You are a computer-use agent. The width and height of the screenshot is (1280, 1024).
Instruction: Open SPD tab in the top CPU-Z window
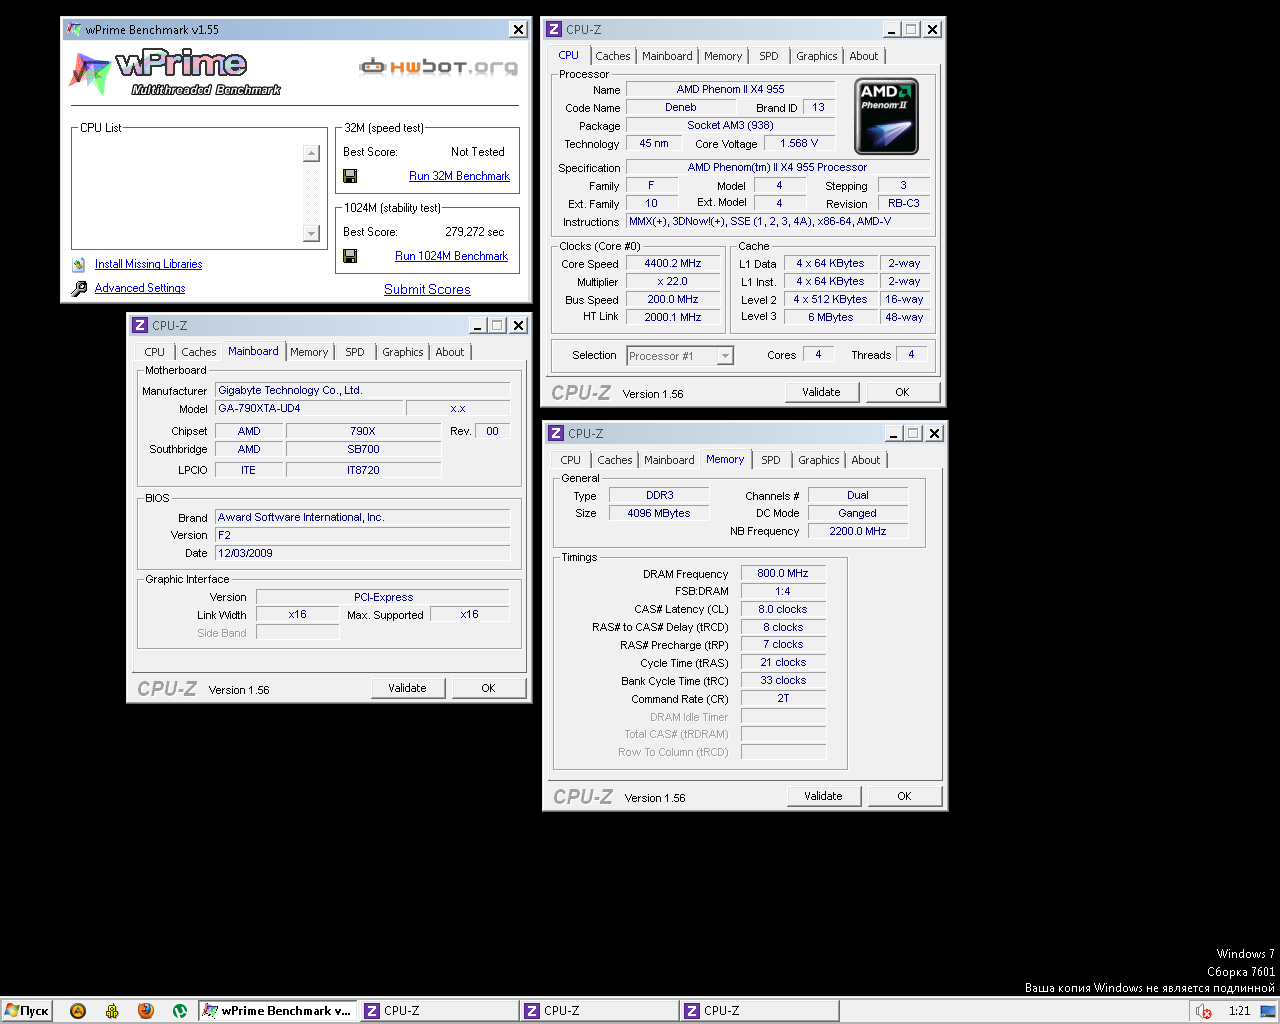[769, 56]
